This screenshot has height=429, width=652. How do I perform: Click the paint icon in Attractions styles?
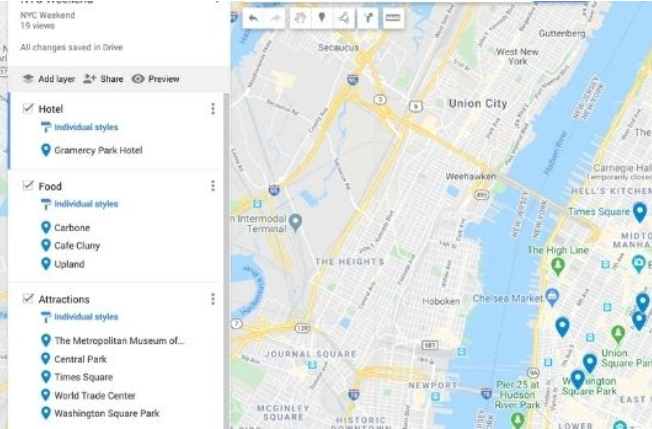(45, 317)
